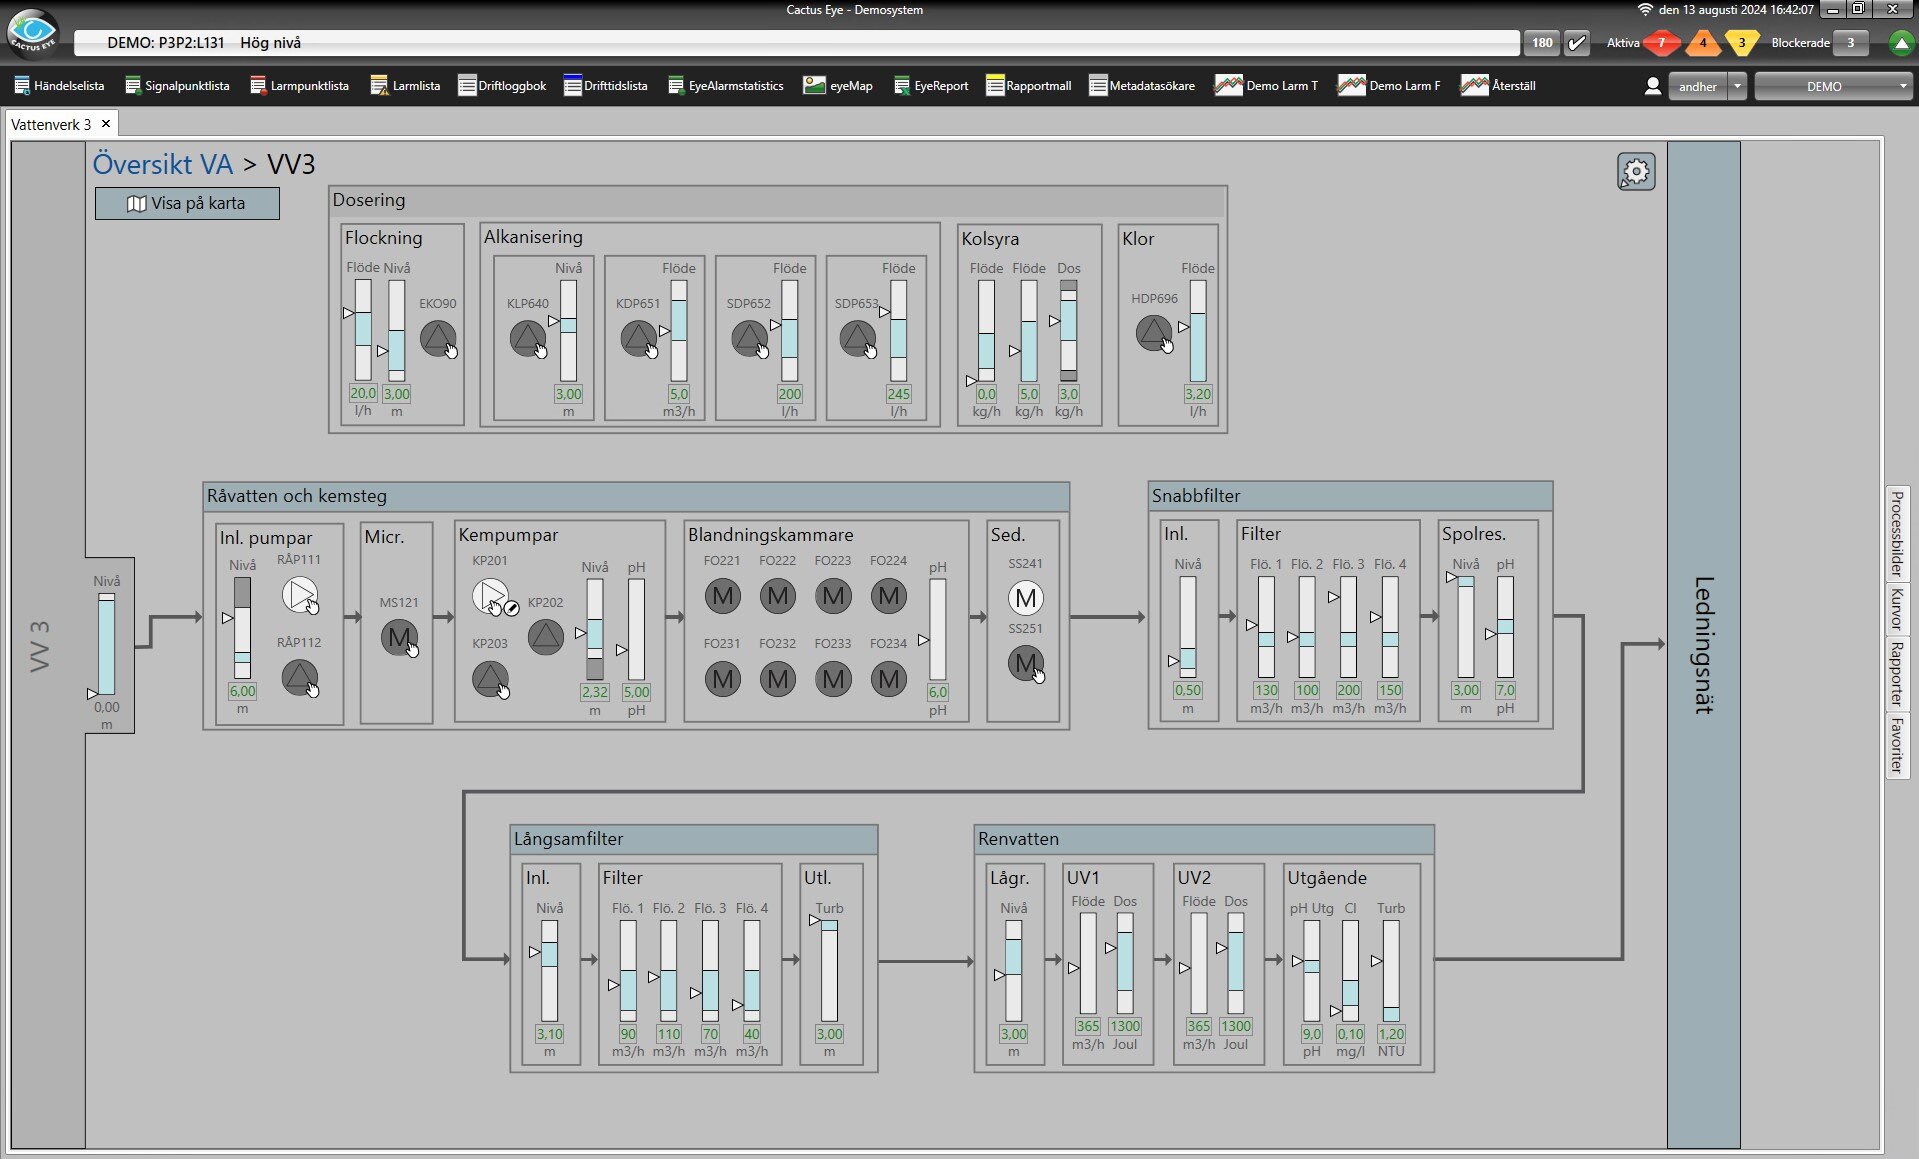Click the FO221 mixing motor icon
Viewport: 1919px width, 1159px height.
point(722,597)
